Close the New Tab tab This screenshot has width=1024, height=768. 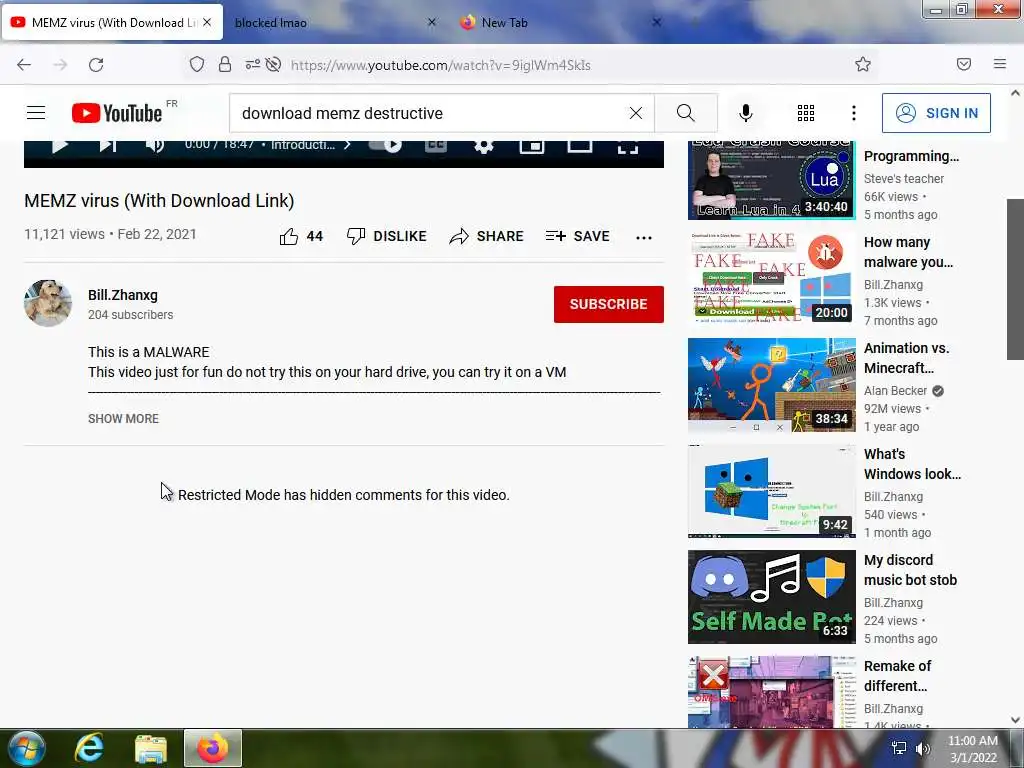coord(657,22)
